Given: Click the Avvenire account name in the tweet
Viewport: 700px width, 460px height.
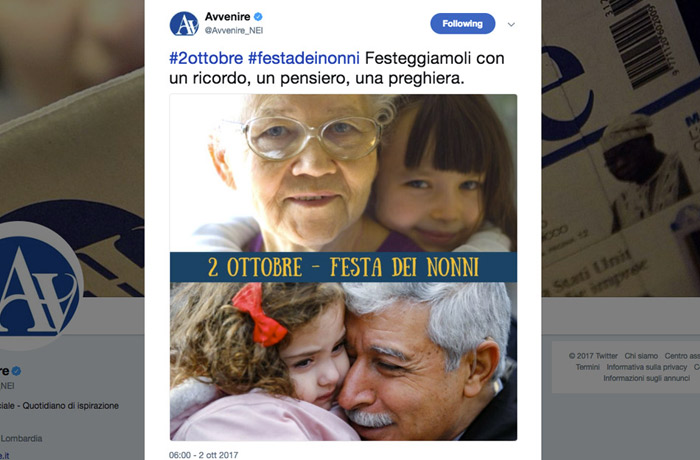Looking at the screenshot, I should (227, 17).
